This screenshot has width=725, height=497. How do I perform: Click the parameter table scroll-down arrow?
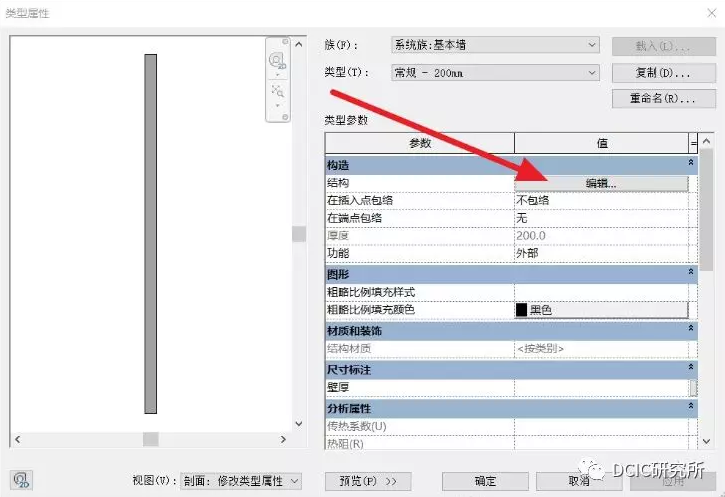707,442
